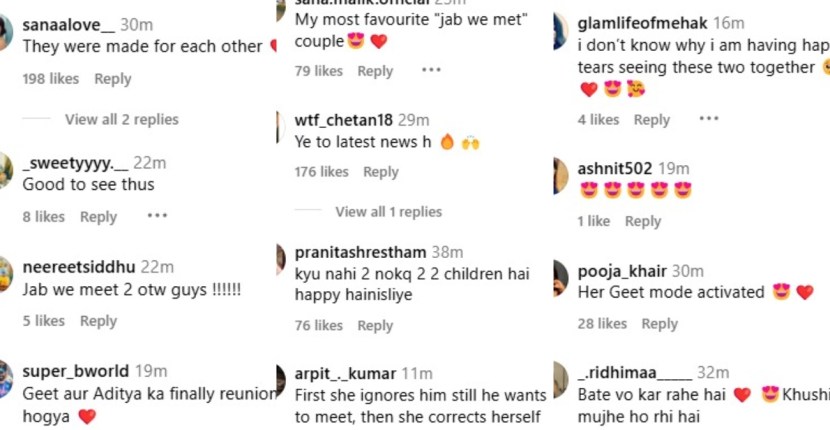Open super_bworld username profile
830x430 pixels.
(x=76, y=371)
